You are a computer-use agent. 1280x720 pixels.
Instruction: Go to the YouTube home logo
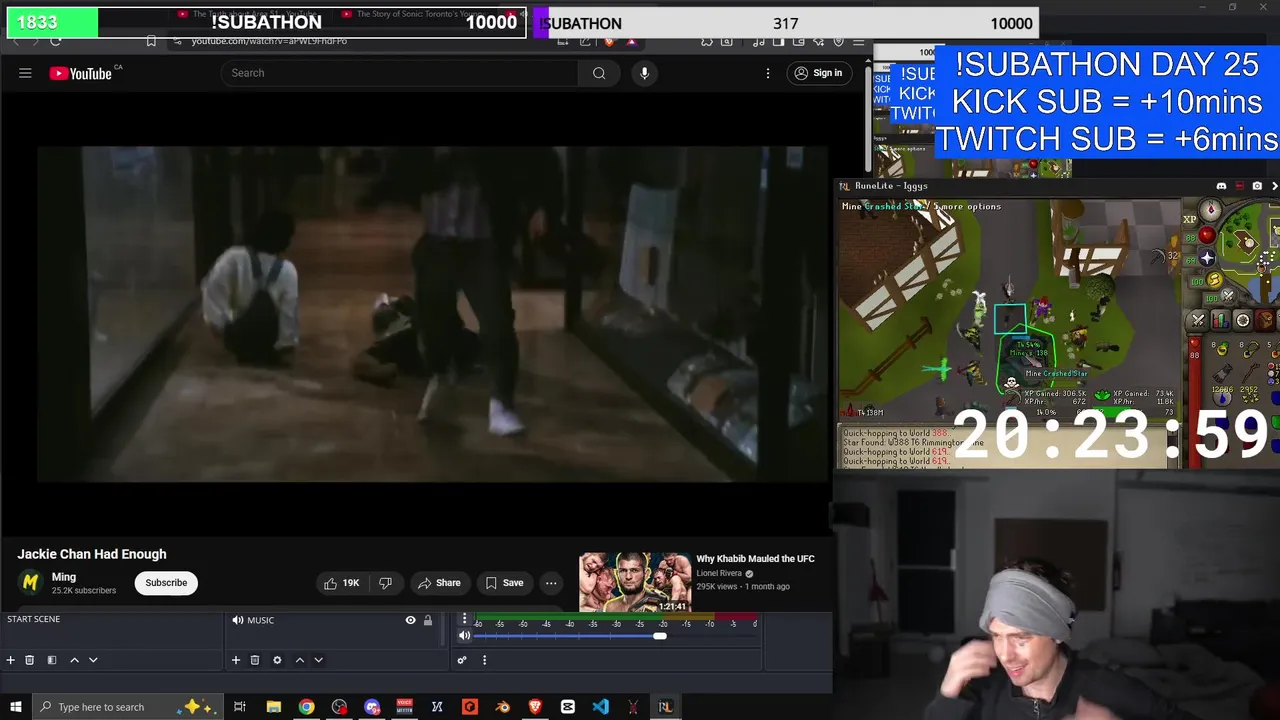80,73
